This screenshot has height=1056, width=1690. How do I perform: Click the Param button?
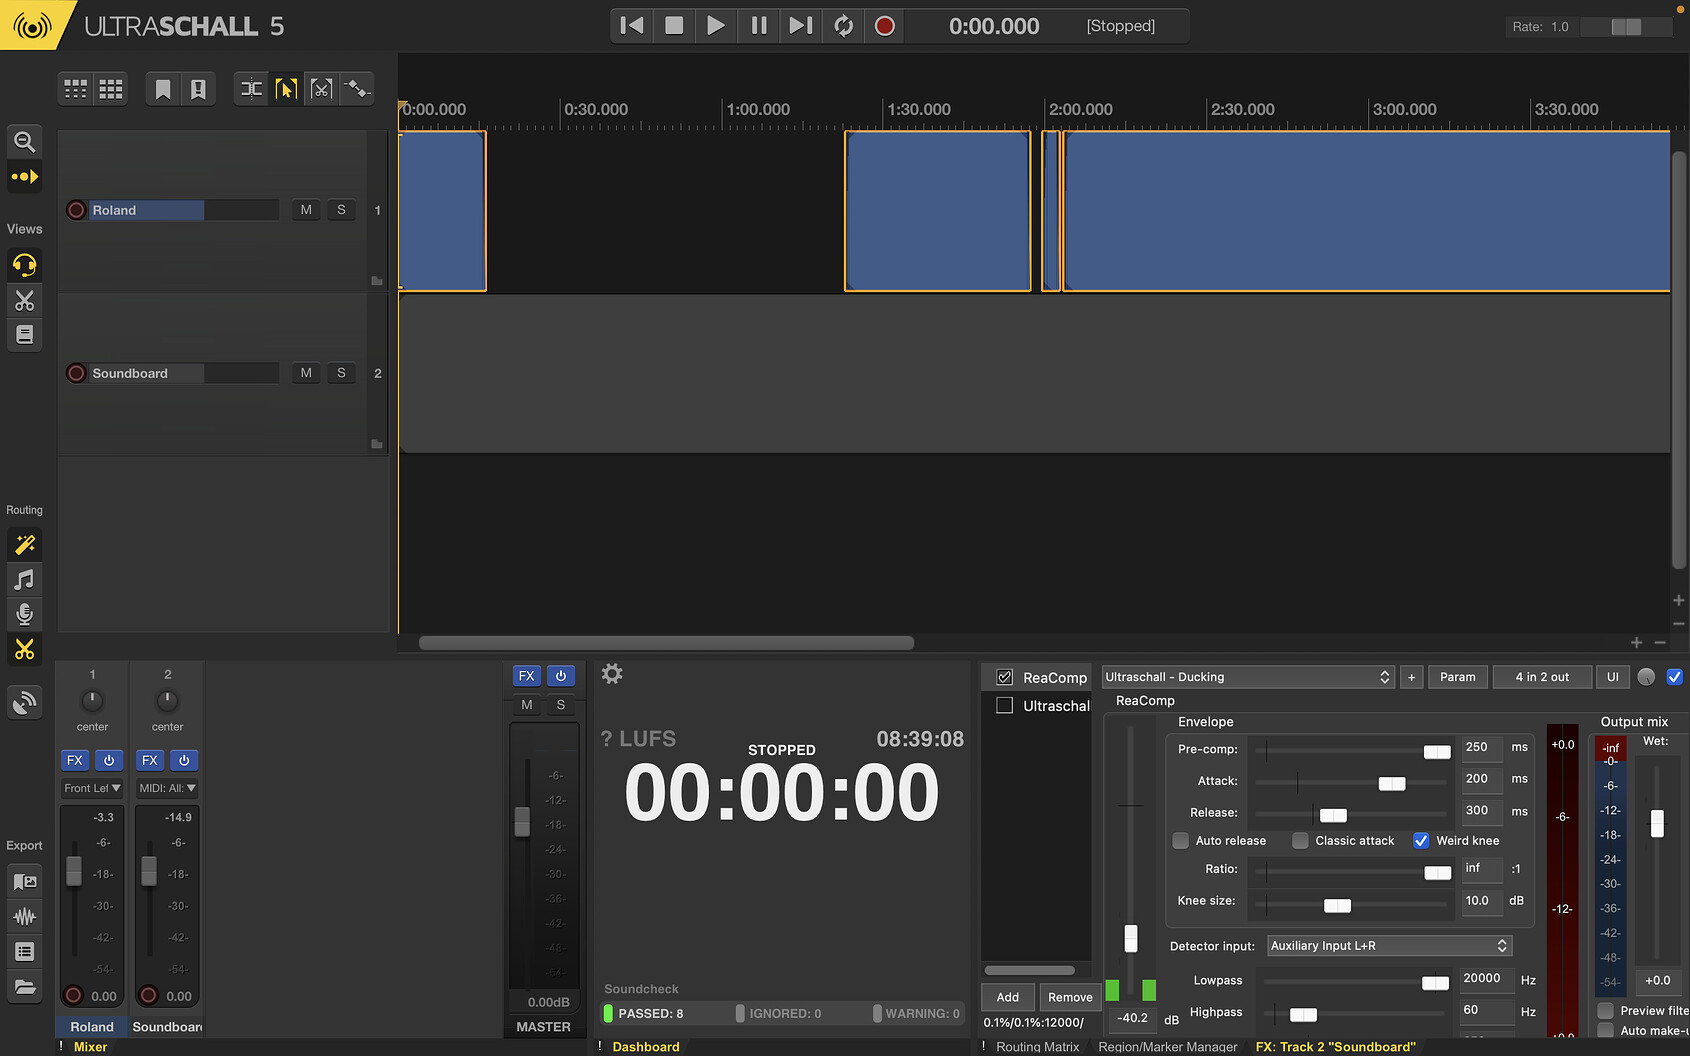coord(1457,677)
